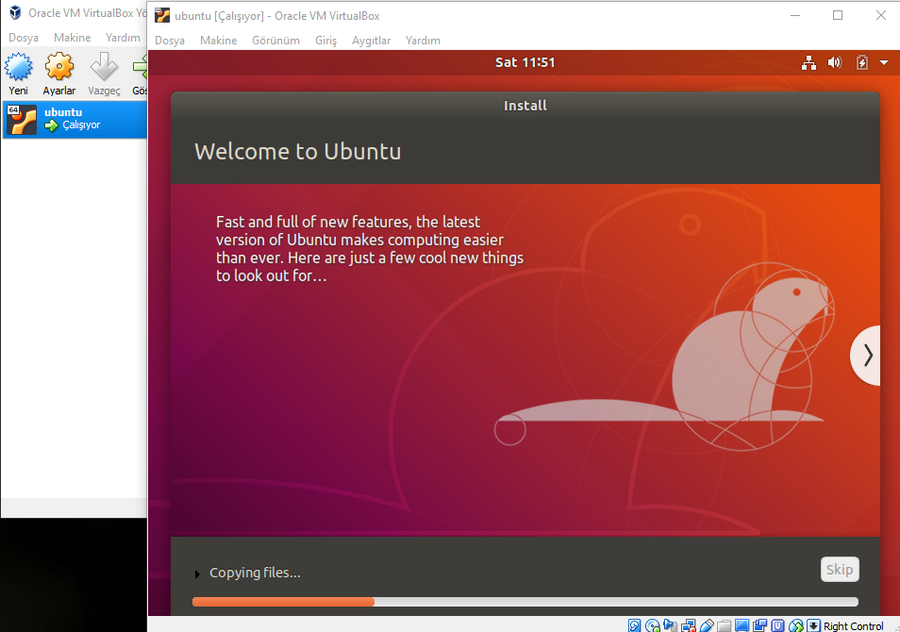Open the Görünüm menu
Image resolution: width=900 pixels, height=632 pixels.
coord(276,40)
